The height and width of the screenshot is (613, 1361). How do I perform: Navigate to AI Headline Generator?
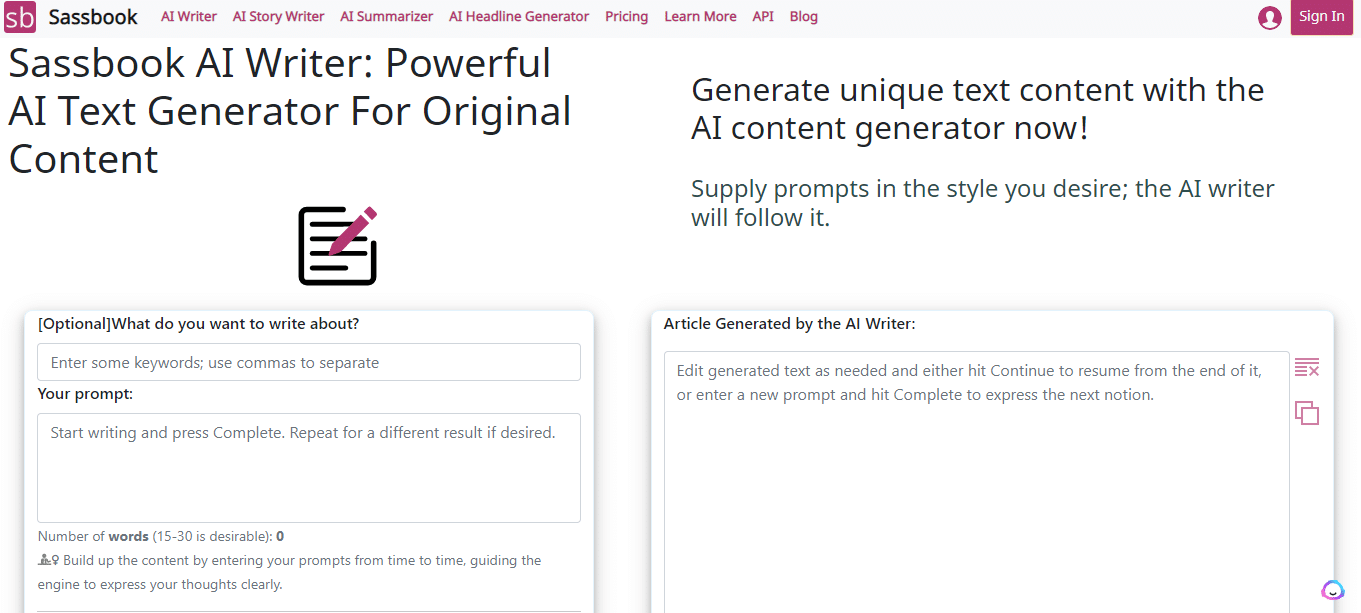(x=519, y=17)
